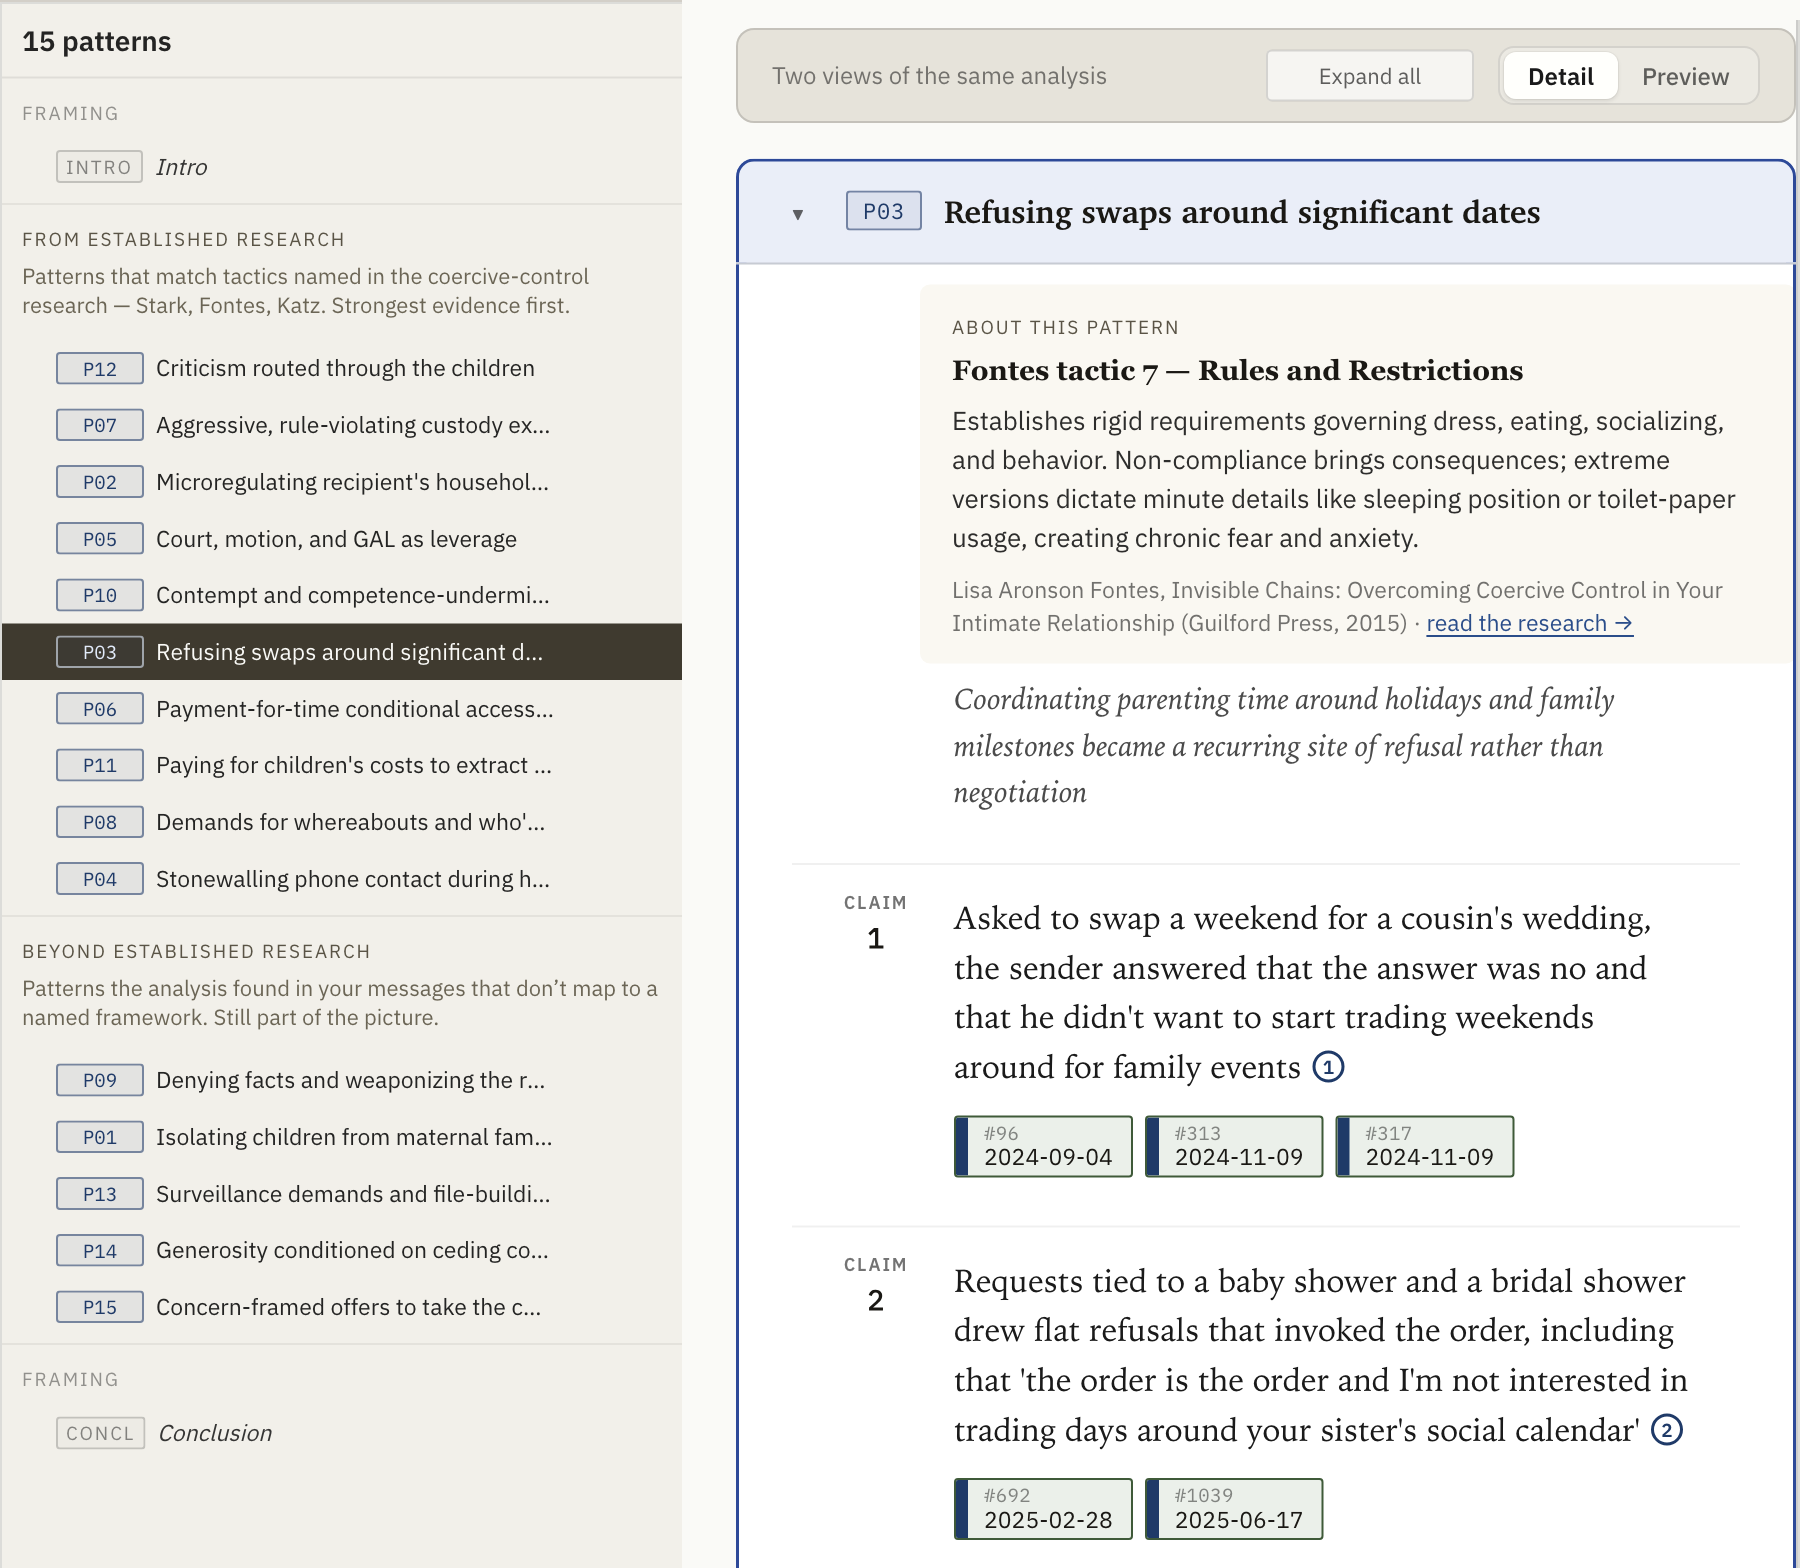The width and height of the screenshot is (1800, 1568).
Task: Select P15 Concern-framed offers pattern
Action: tap(342, 1307)
